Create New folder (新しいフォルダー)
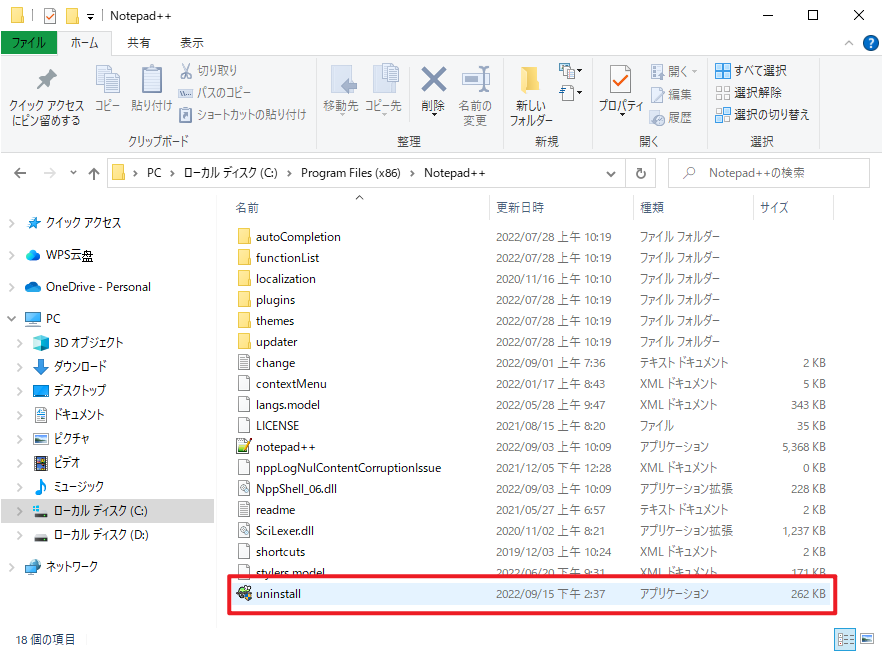The width and height of the screenshot is (883, 652). click(531, 97)
